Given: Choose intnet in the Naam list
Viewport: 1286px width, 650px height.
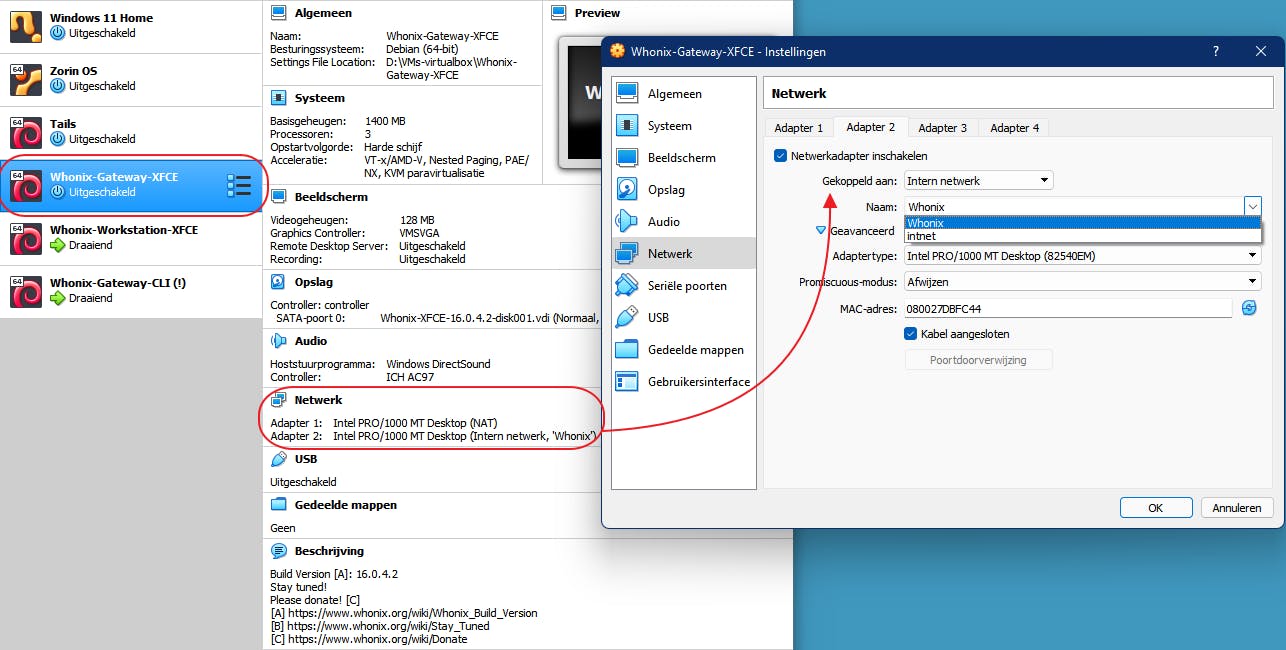Looking at the screenshot, I should (x=1082, y=236).
